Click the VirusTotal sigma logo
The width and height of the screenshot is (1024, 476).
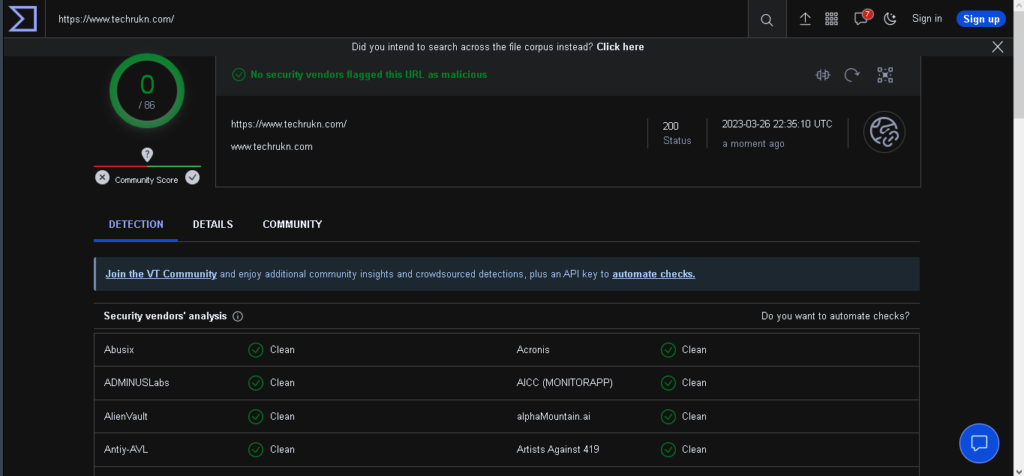(x=22, y=18)
